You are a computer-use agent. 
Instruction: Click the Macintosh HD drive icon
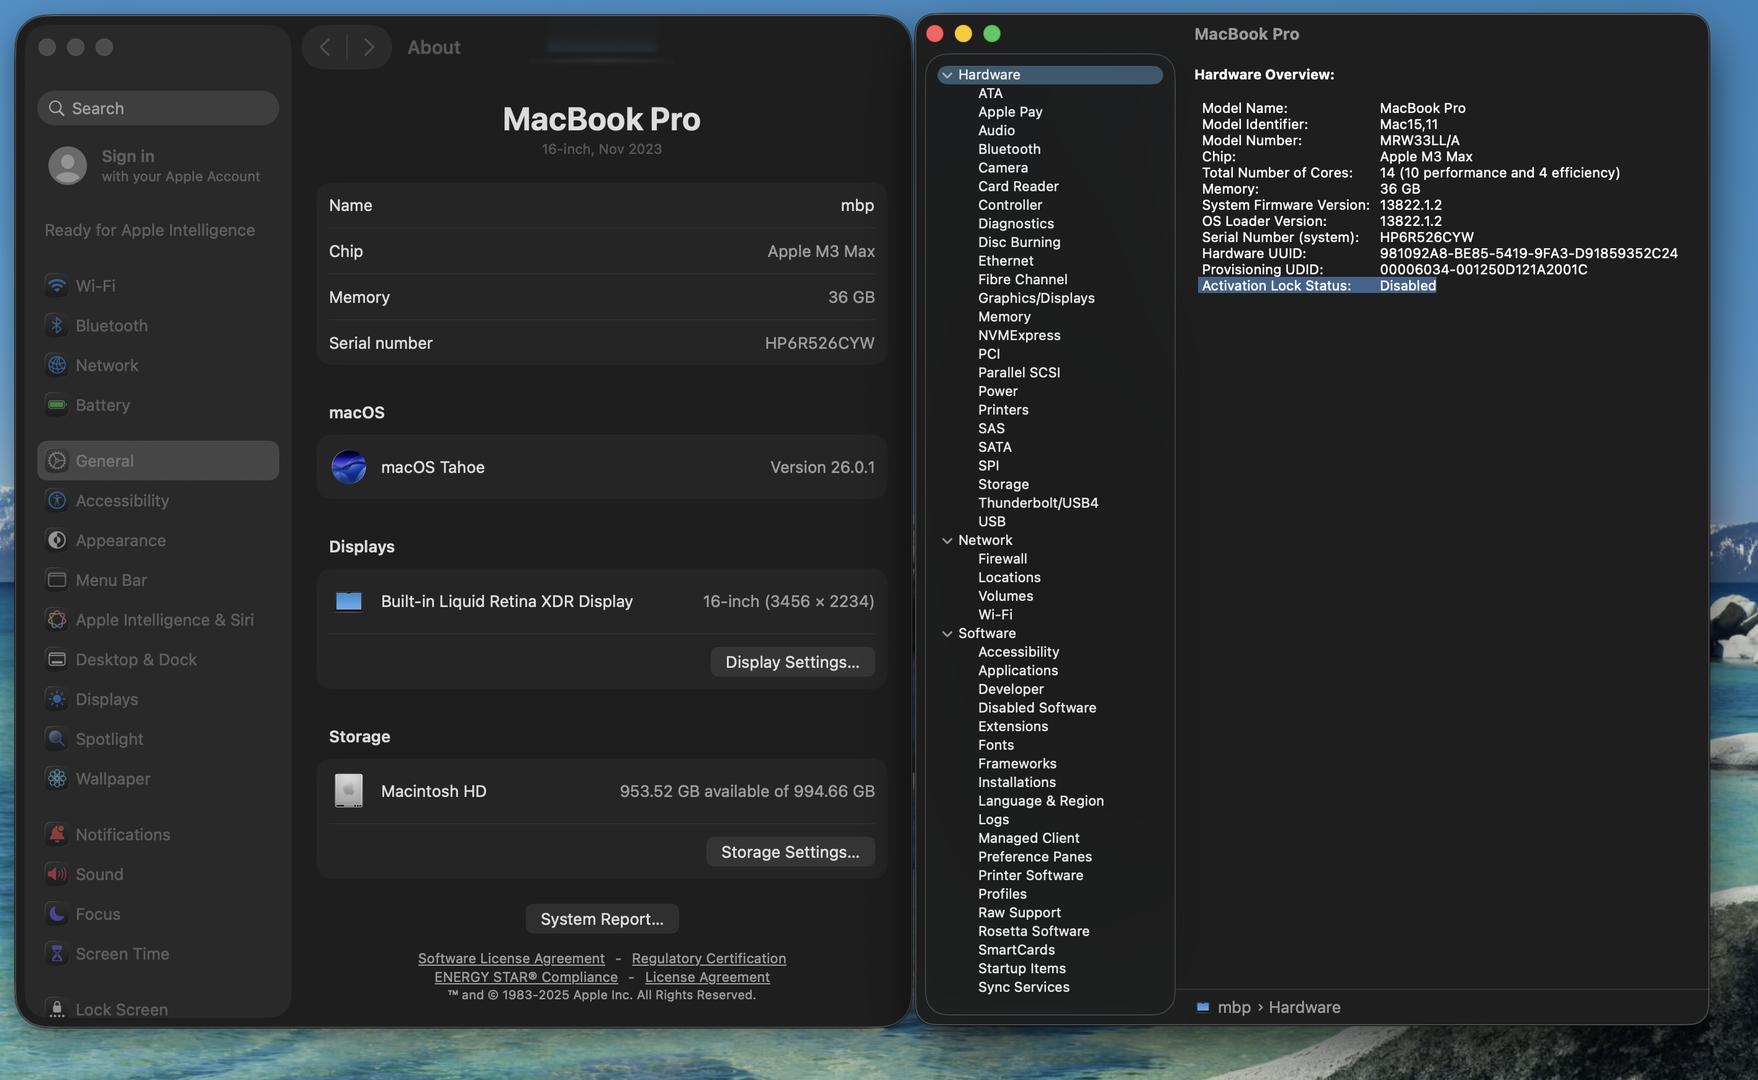[349, 791]
